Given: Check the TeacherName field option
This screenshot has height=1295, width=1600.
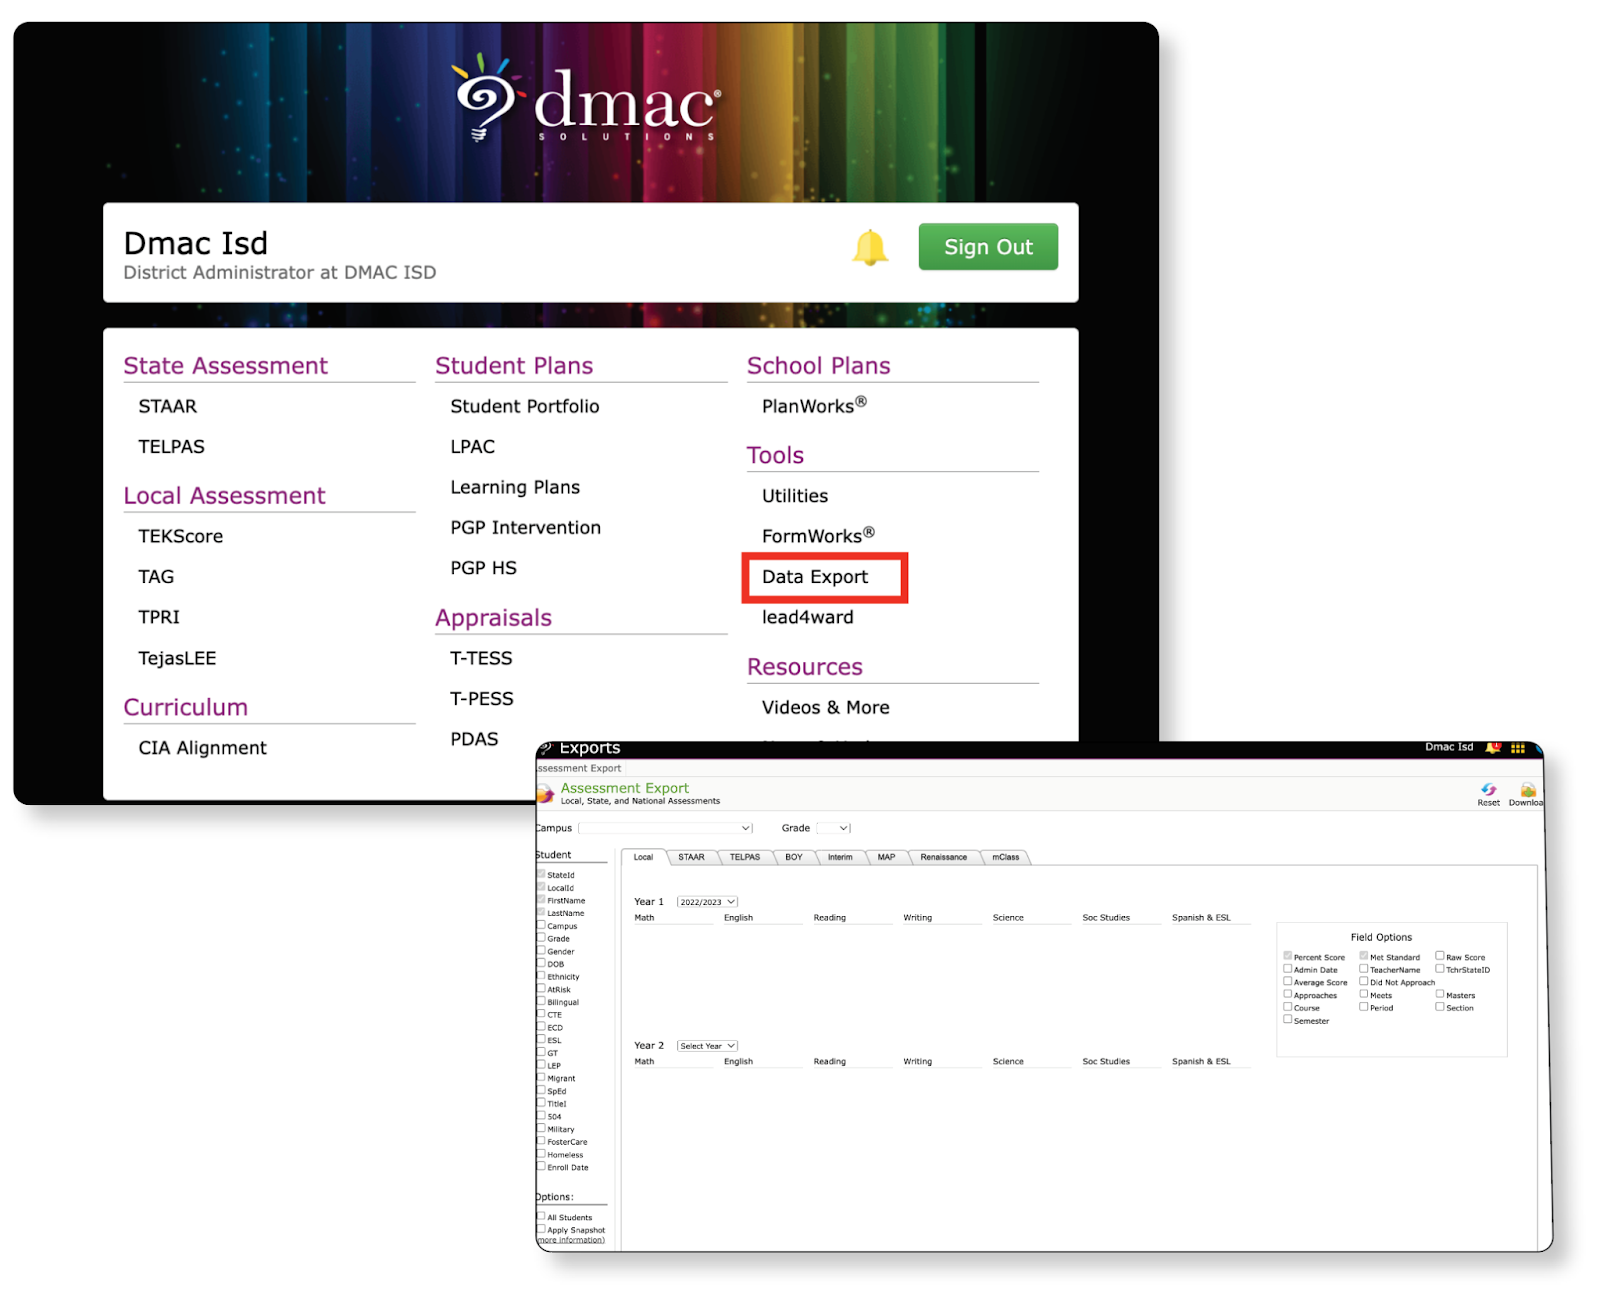Looking at the screenshot, I should 1364,969.
